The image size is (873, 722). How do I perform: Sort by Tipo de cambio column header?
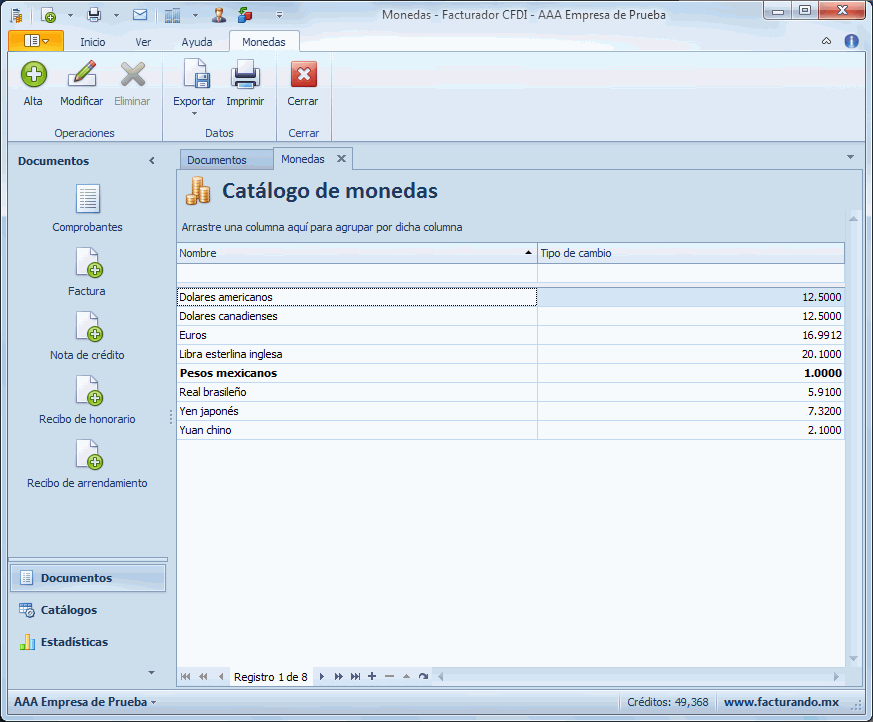(x=690, y=253)
